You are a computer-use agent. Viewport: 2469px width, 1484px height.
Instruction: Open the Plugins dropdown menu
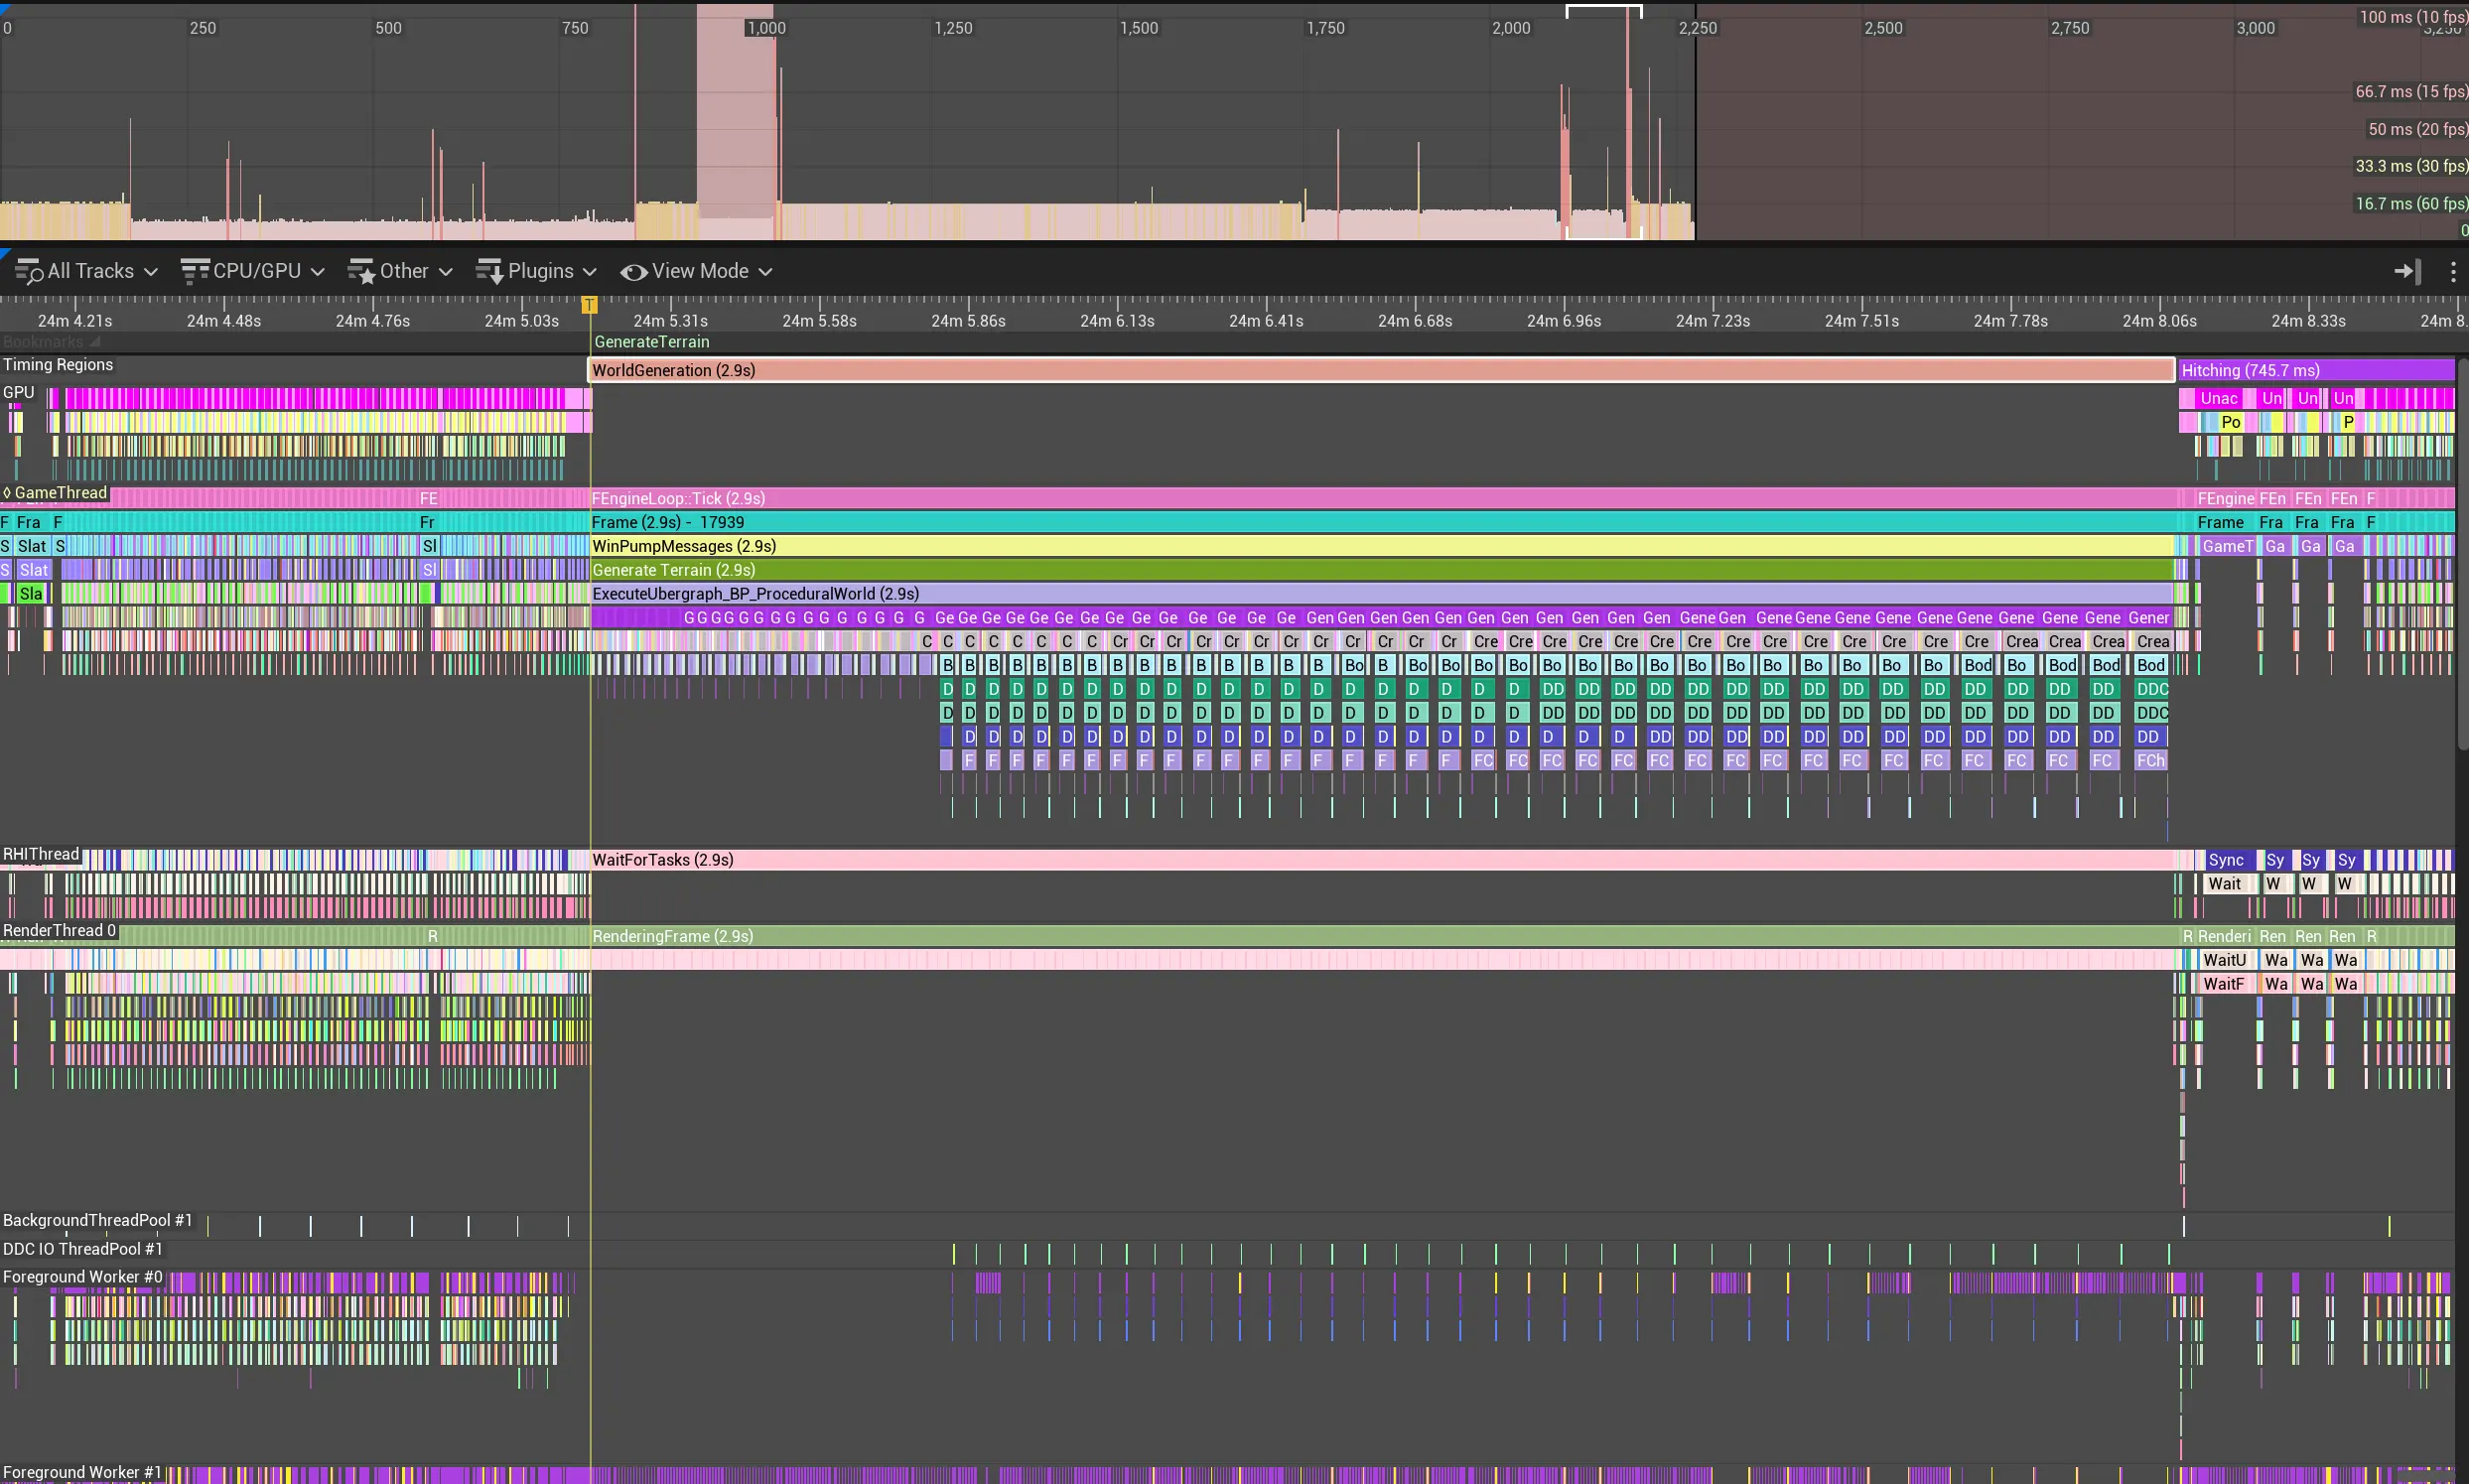[536, 271]
